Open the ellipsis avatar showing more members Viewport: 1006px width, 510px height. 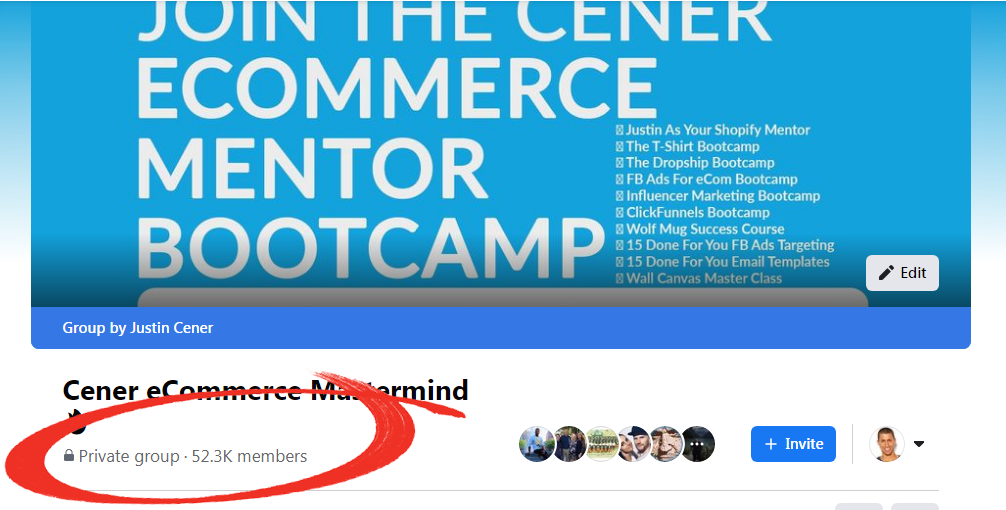click(697, 444)
